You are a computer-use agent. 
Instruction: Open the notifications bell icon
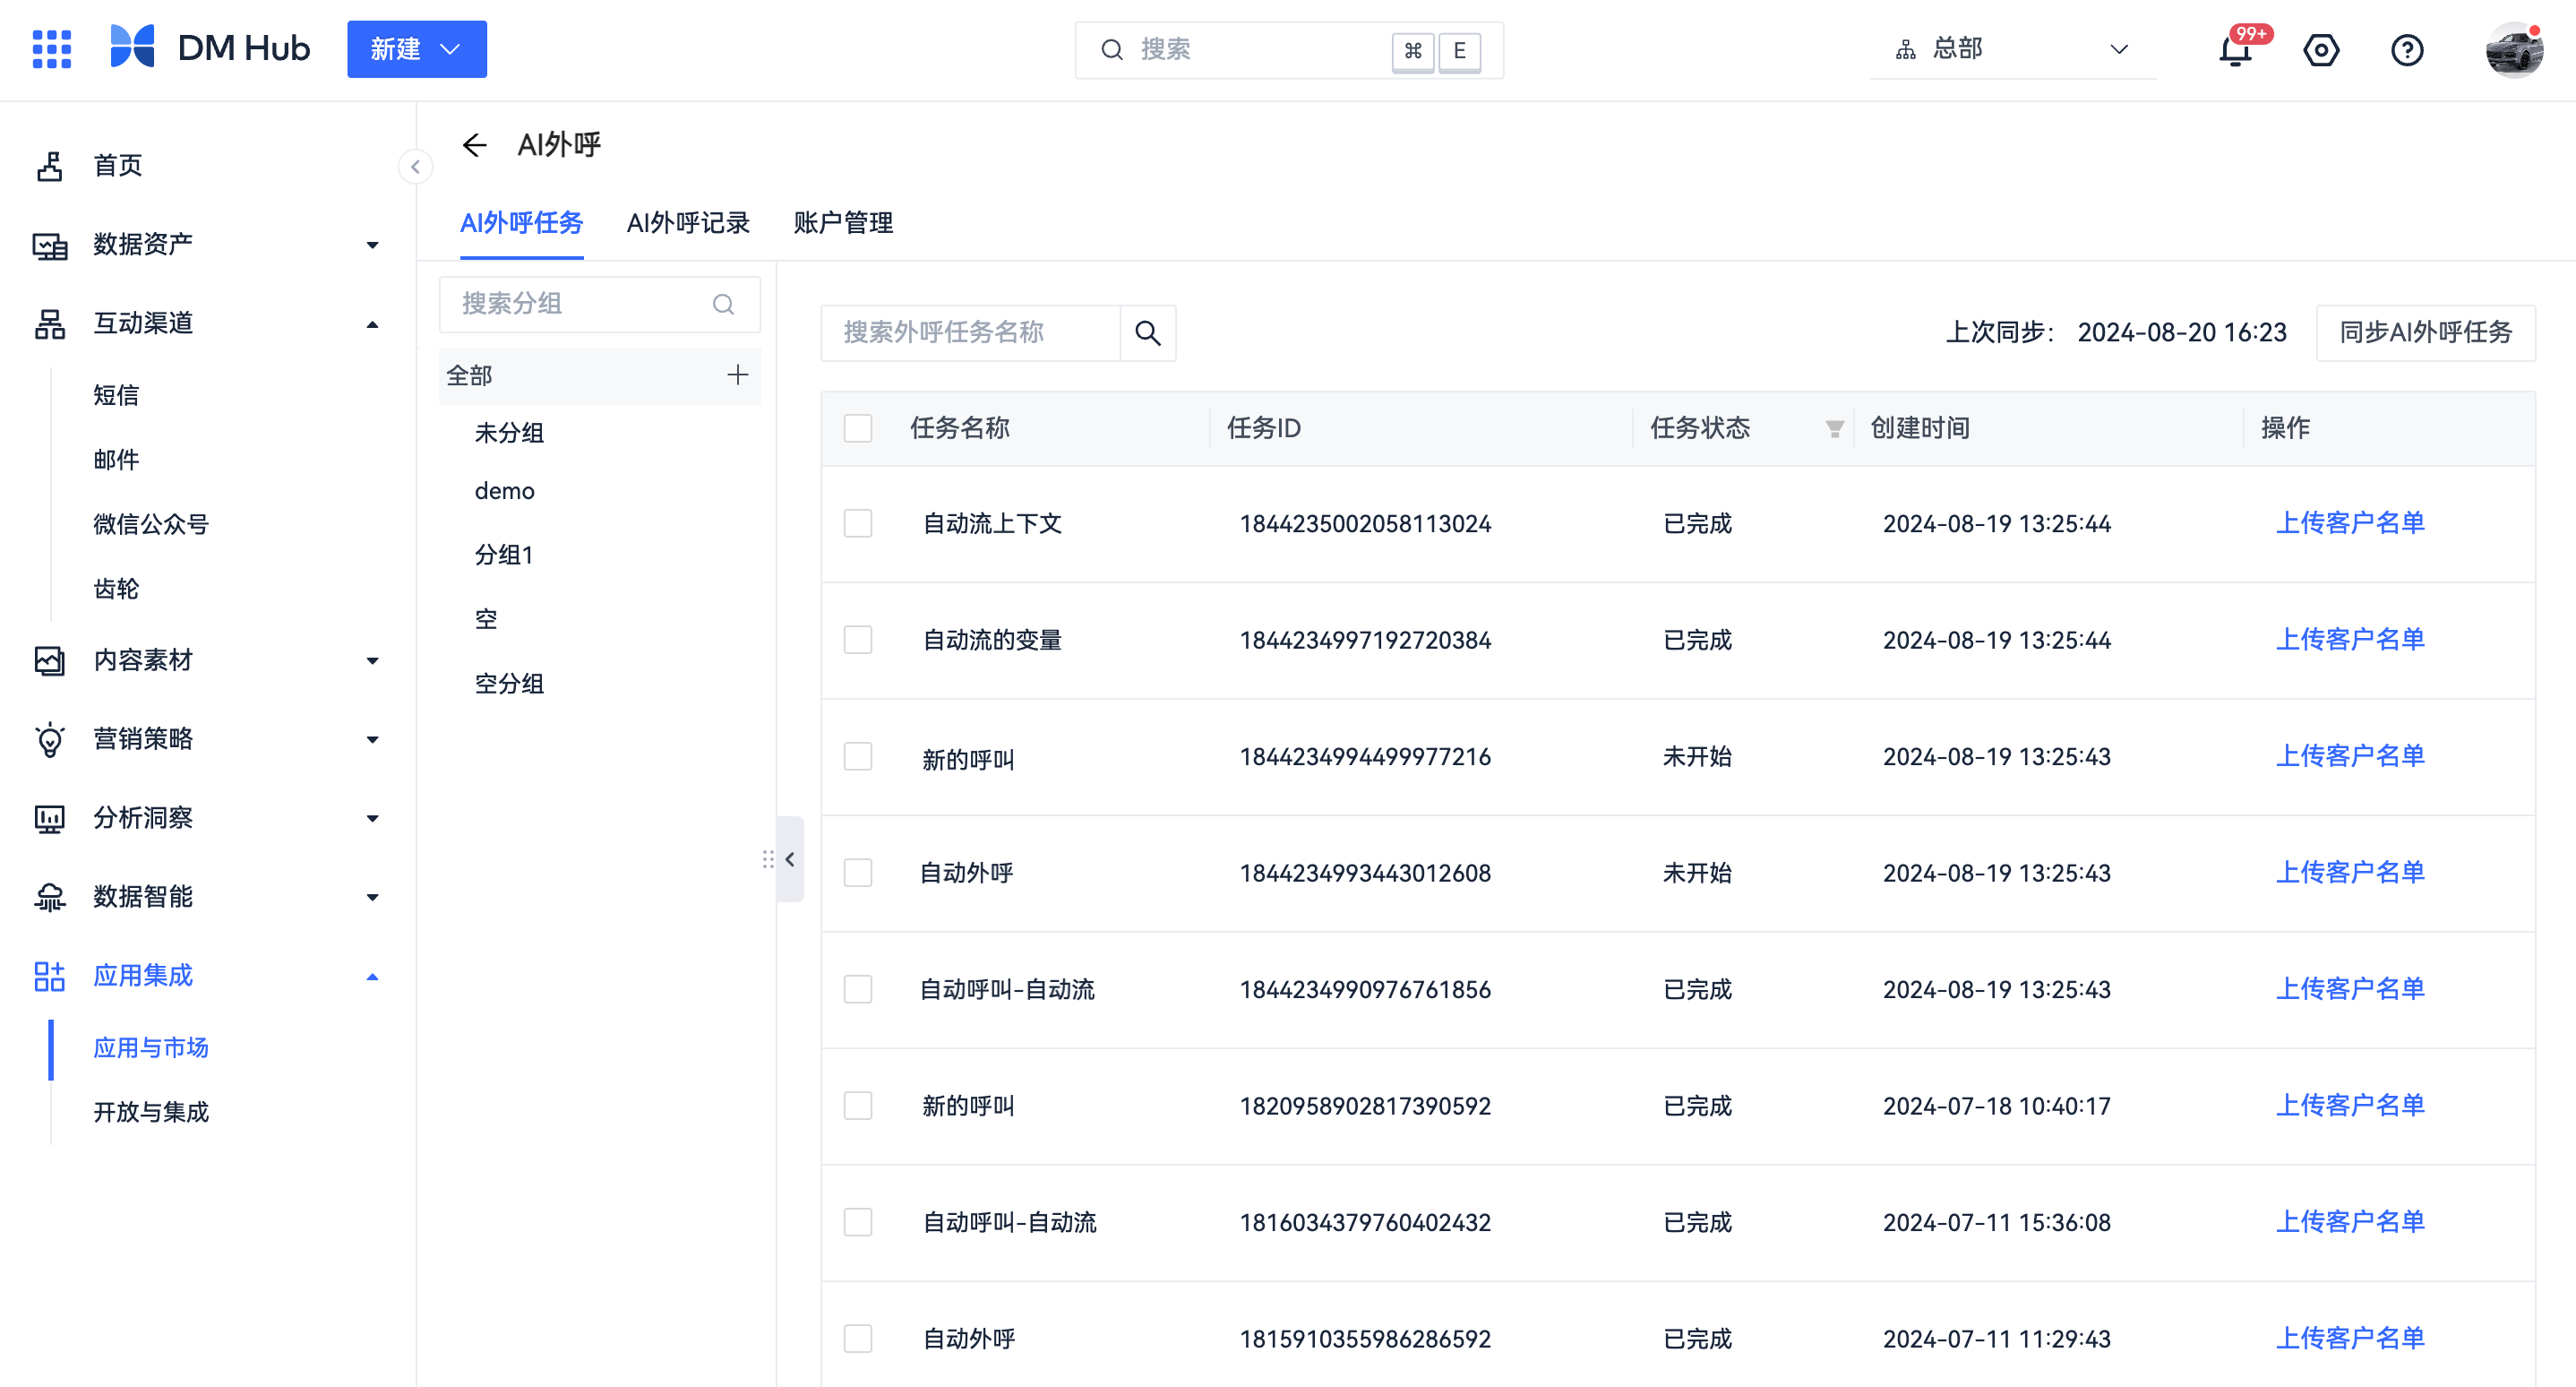click(2235, 50)
